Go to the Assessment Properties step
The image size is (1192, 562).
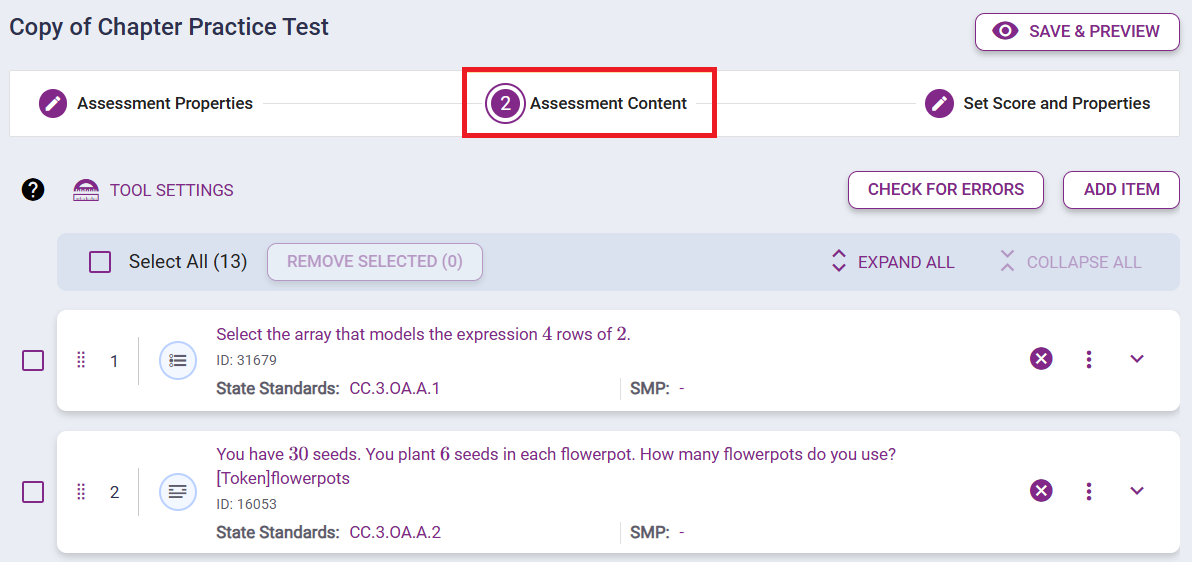click(146, 103)
